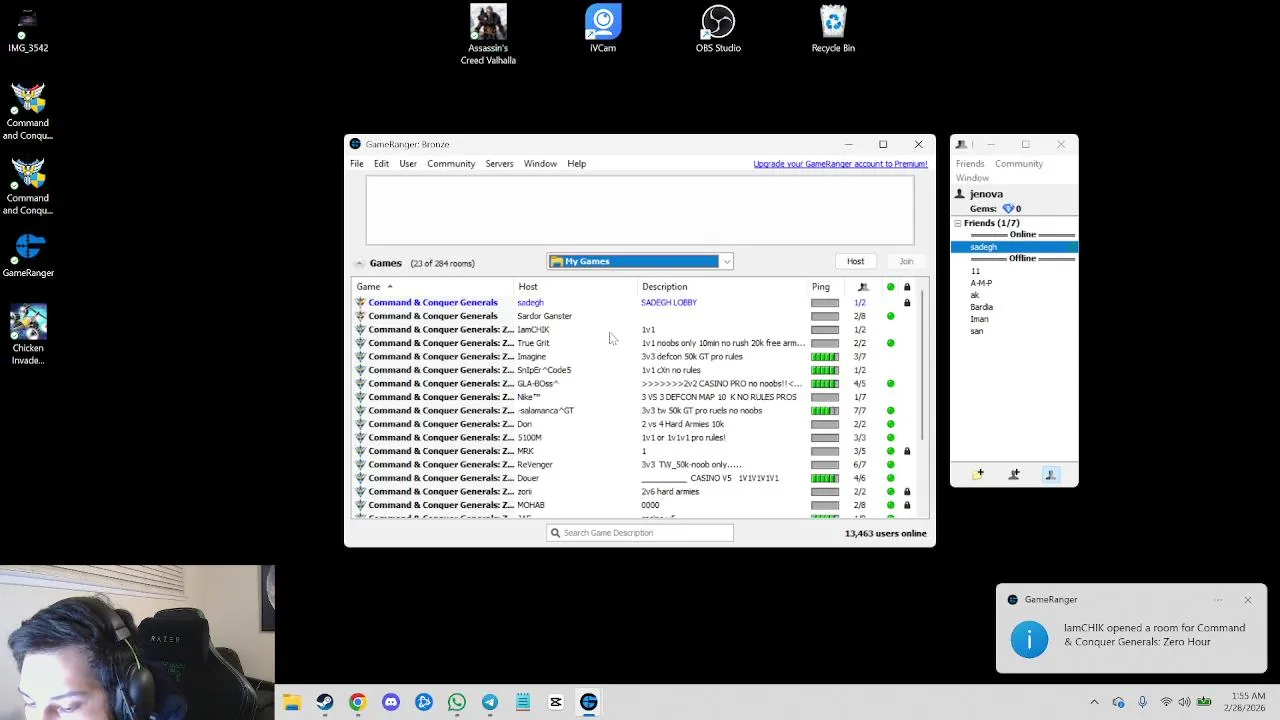1280x720 pixels.
Task: Open the My Games filter dropdown
Action: point(640,261)
